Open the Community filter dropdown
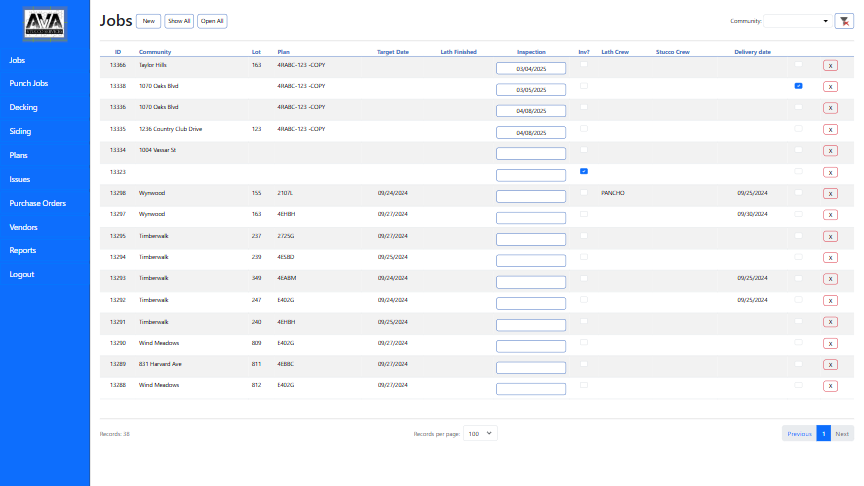Image resolution: width=864 pixels, height=486 pixels. click(x=798, y=21)
